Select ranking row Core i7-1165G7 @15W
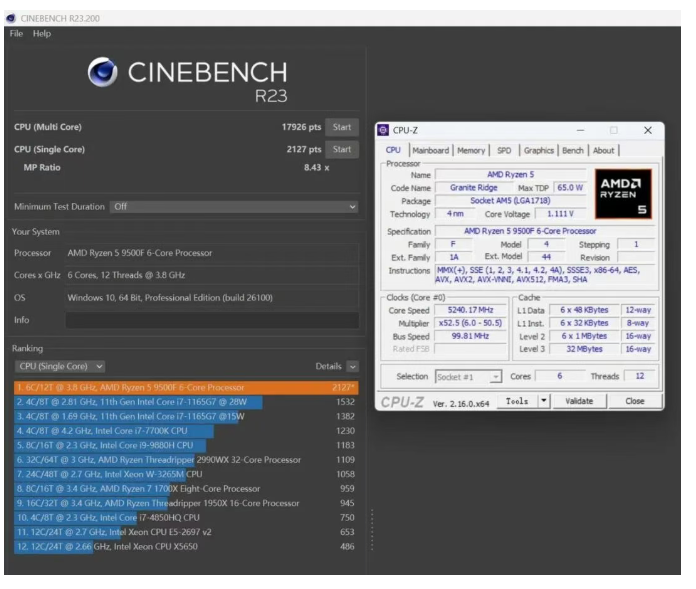696x589 pixels. (186, 417)
